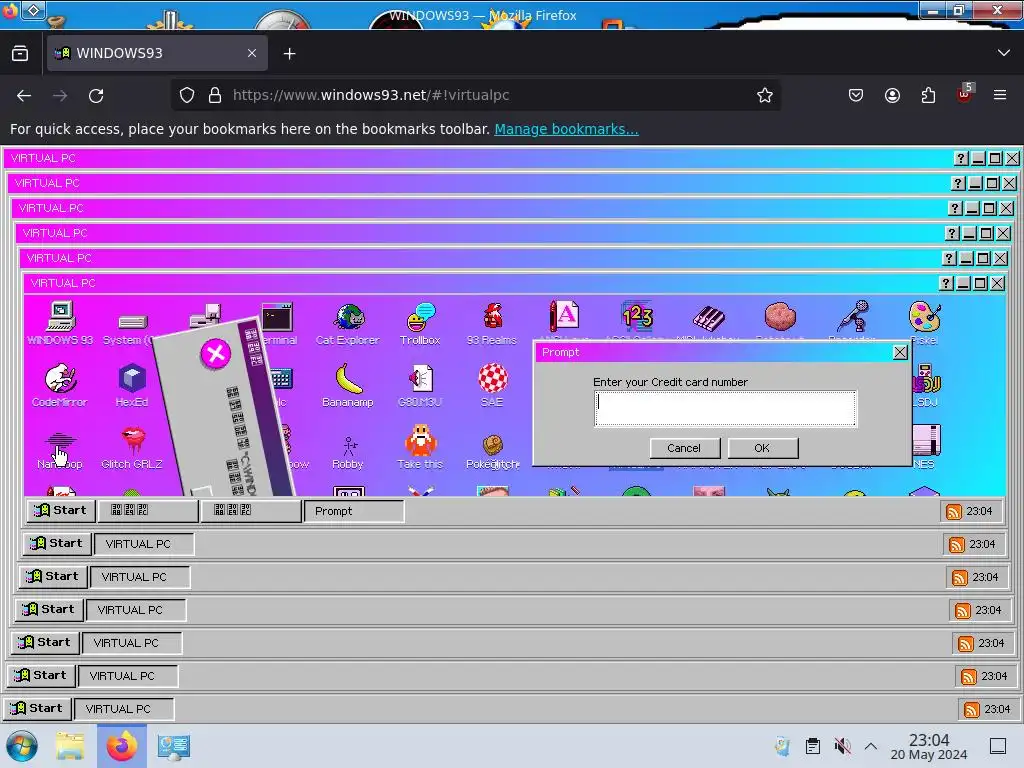Open Cat Explorer browser icon

point(347,324)
